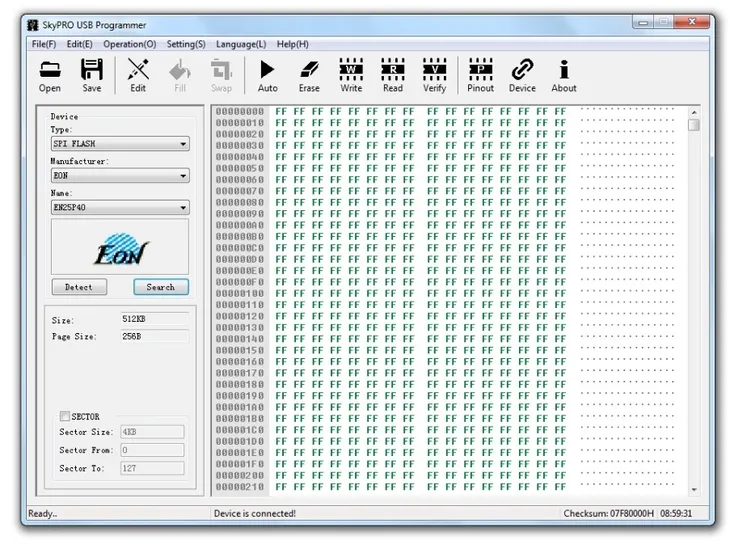This screenshot has width=730, height=549.
Task: Click the Sector Size field
Action: point(152,432)
